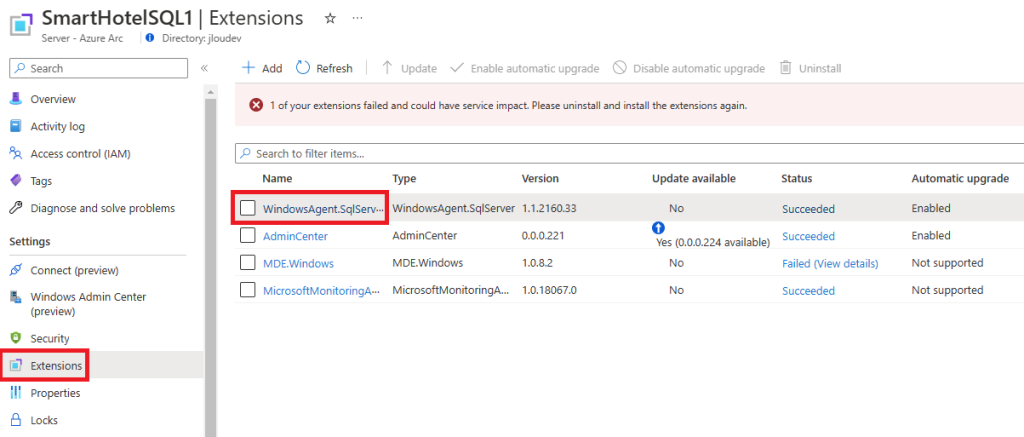Click version 1.0.18067.0 cell

pyautogui.click(x=549, y=291)
